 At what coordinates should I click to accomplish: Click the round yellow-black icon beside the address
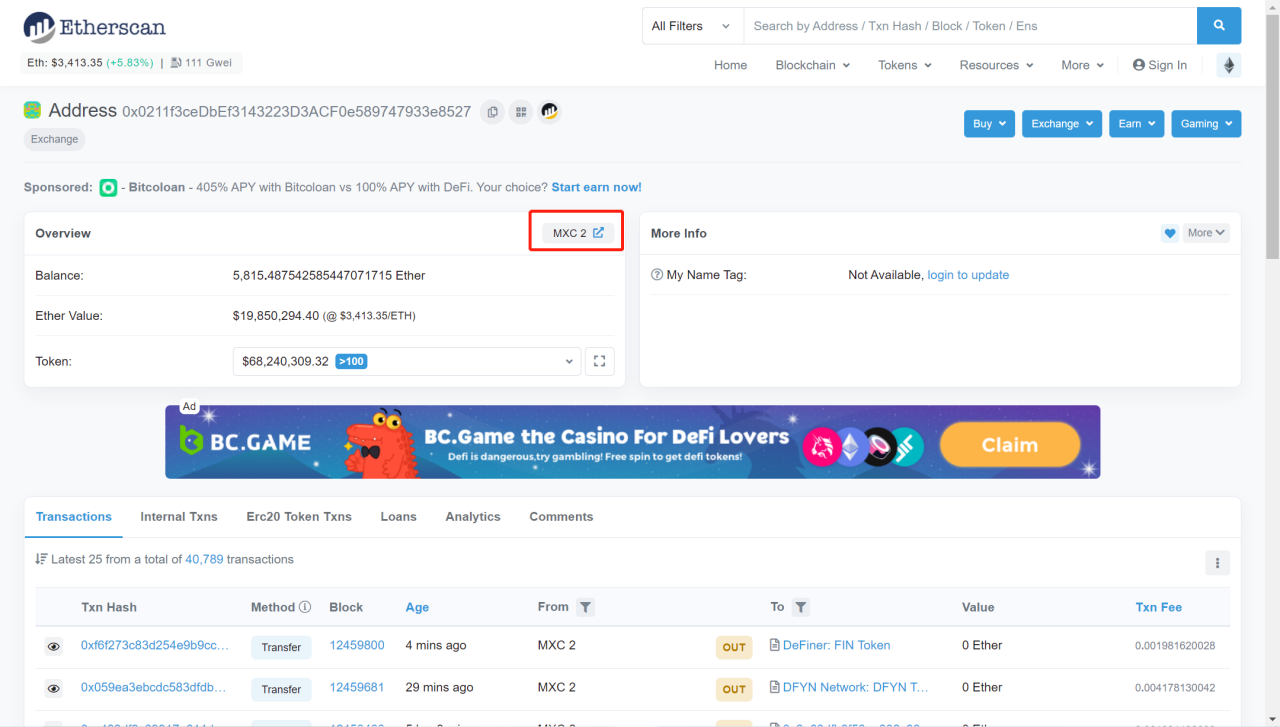pyautogui.click(x=549, y=111)
